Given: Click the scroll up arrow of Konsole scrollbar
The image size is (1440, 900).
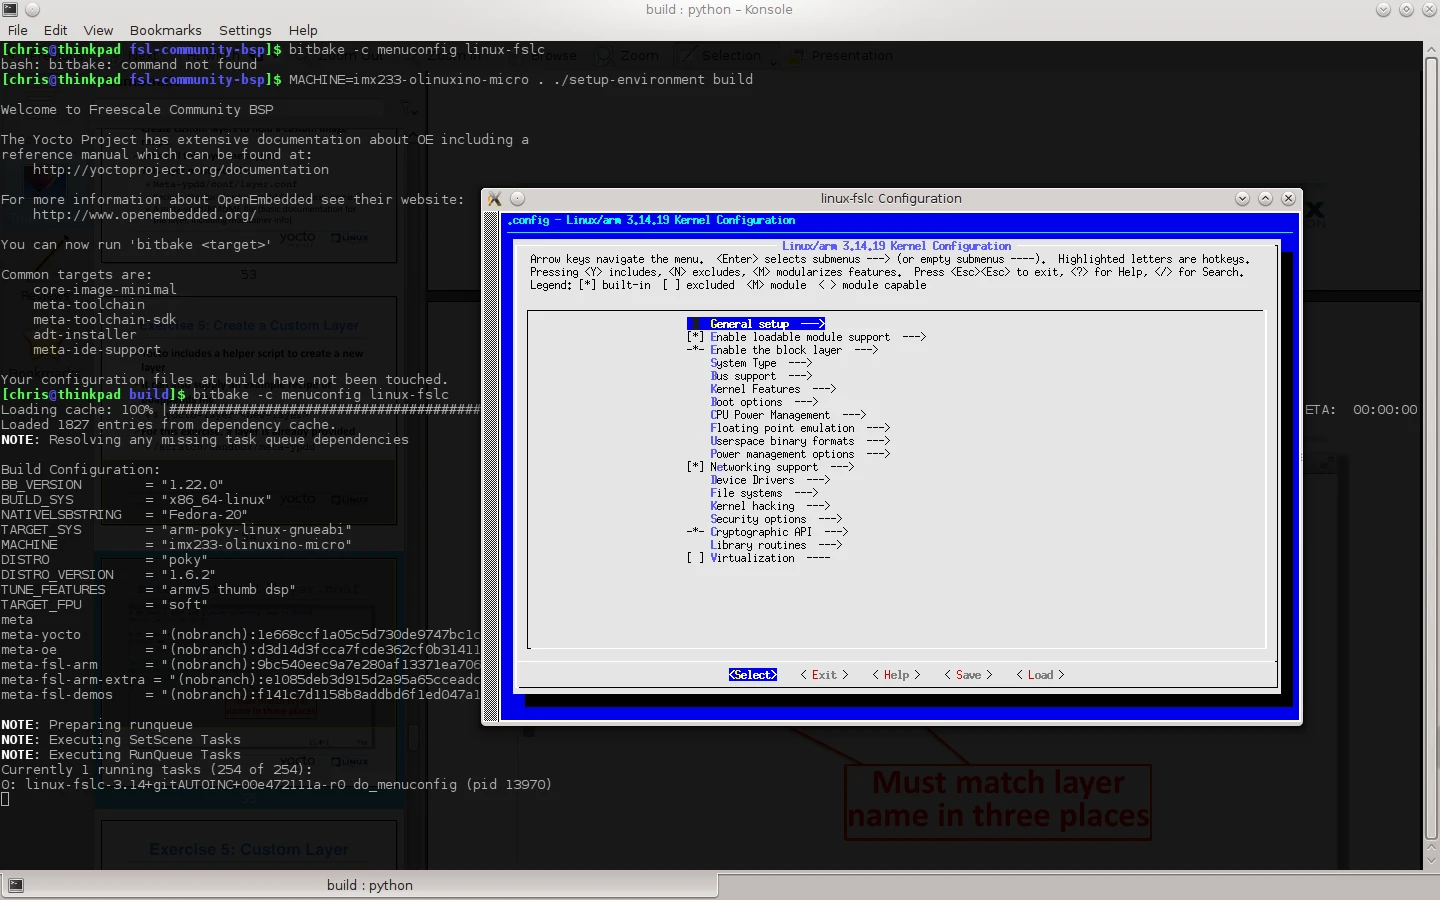Looking at the screenshot, I should click(x=1431, y=48).
